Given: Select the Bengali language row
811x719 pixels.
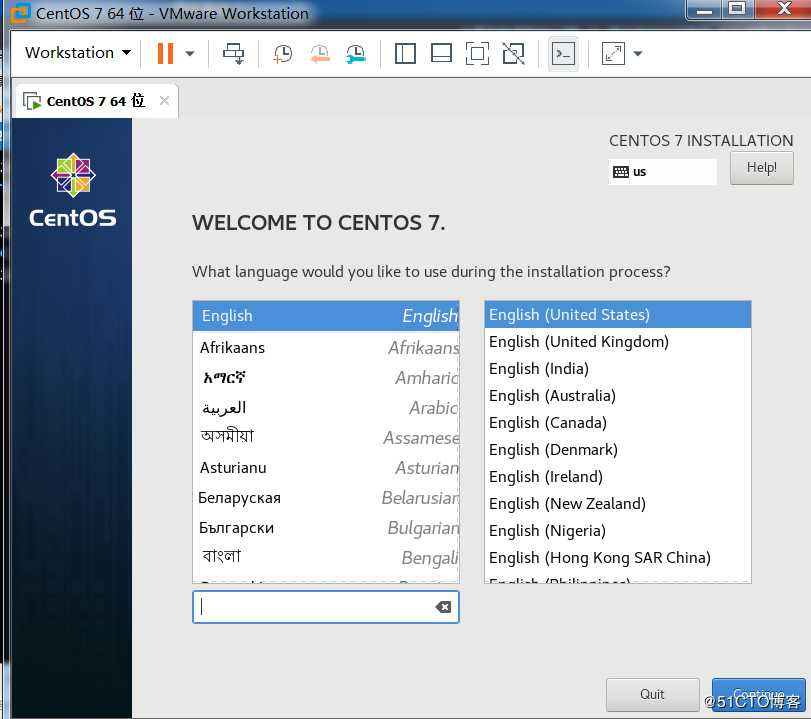Looking at the screenshot, I should point(326,557).
